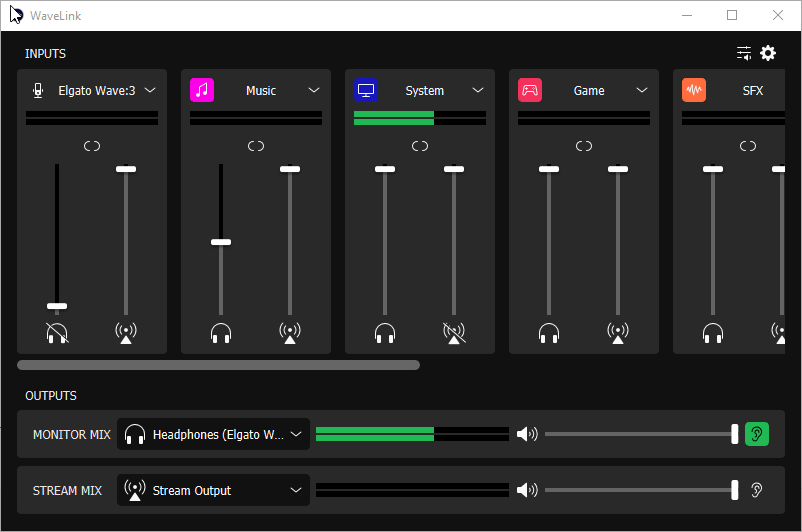
Task: Mute Music channel stream output
Action: point(290,333)
